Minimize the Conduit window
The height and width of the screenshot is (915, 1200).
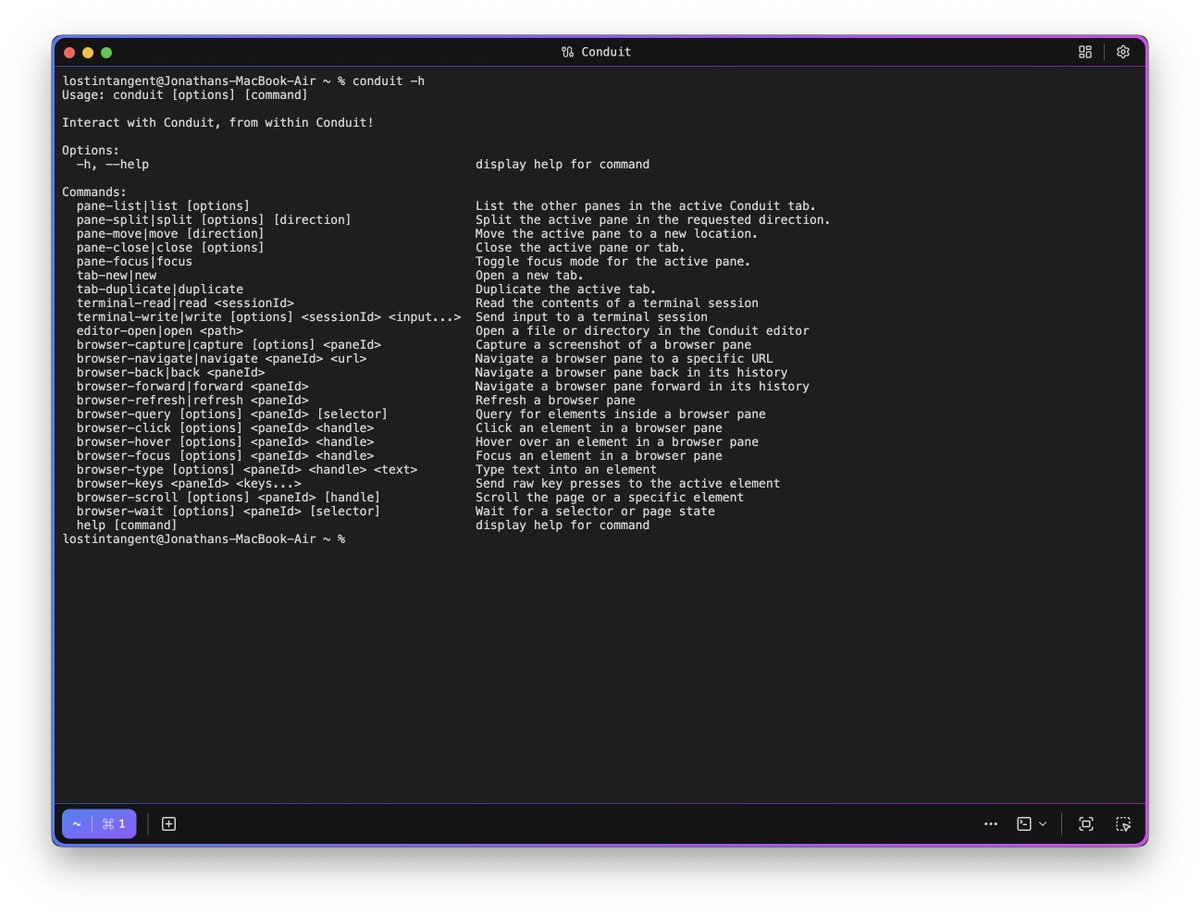(87, 51)
